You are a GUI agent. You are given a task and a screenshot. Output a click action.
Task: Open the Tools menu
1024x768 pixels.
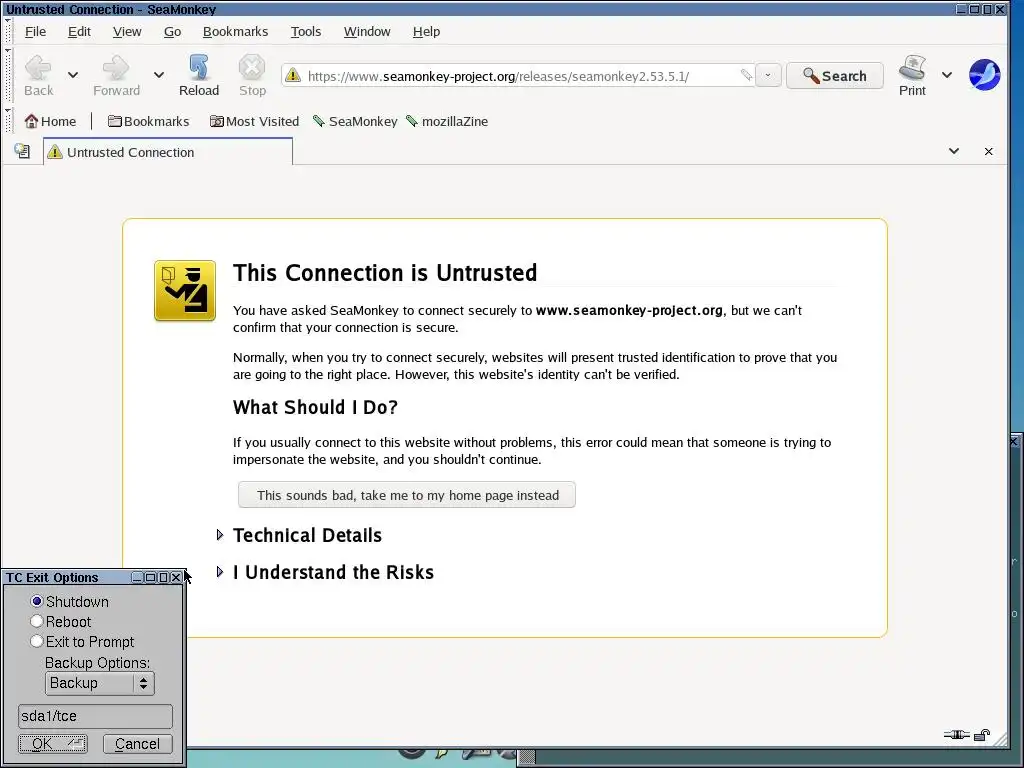pyautogui.click(x=306, y=31)
